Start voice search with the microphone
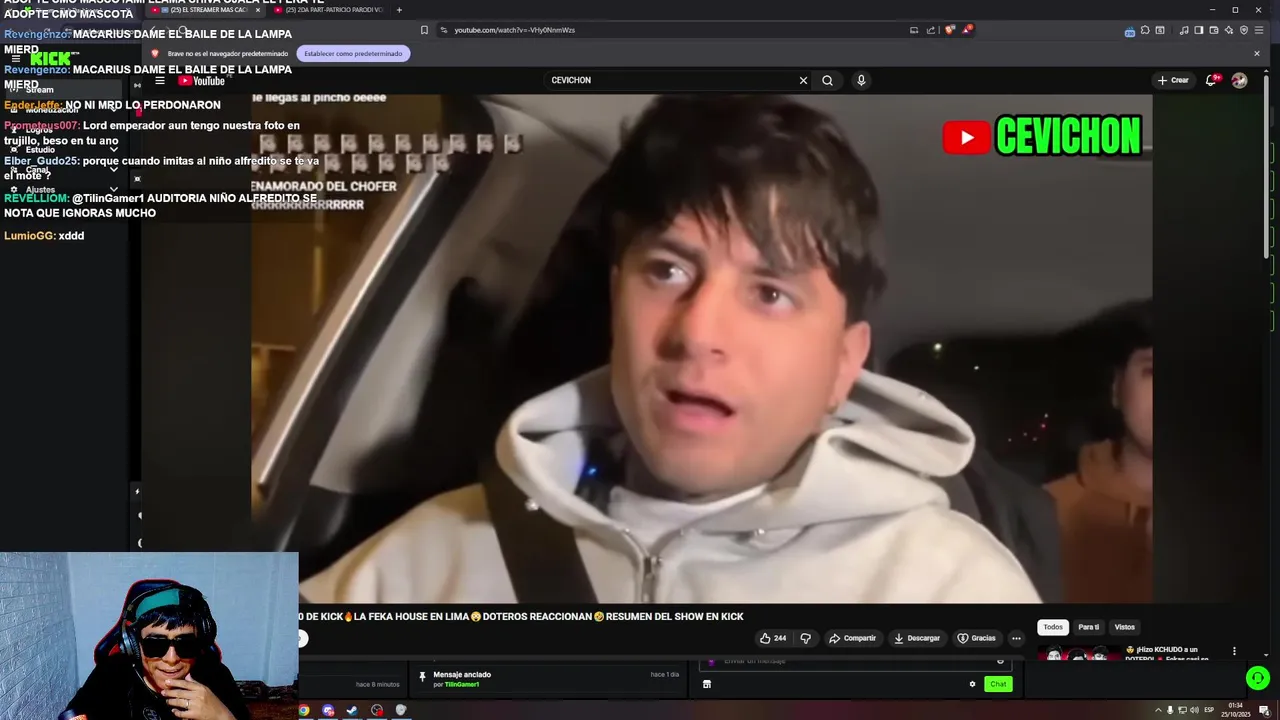 coord(861,80)
